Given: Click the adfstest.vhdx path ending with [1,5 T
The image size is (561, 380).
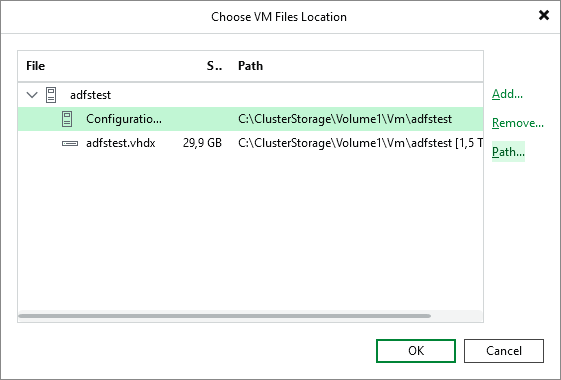Looking at the screenshot, I should 360,143.
